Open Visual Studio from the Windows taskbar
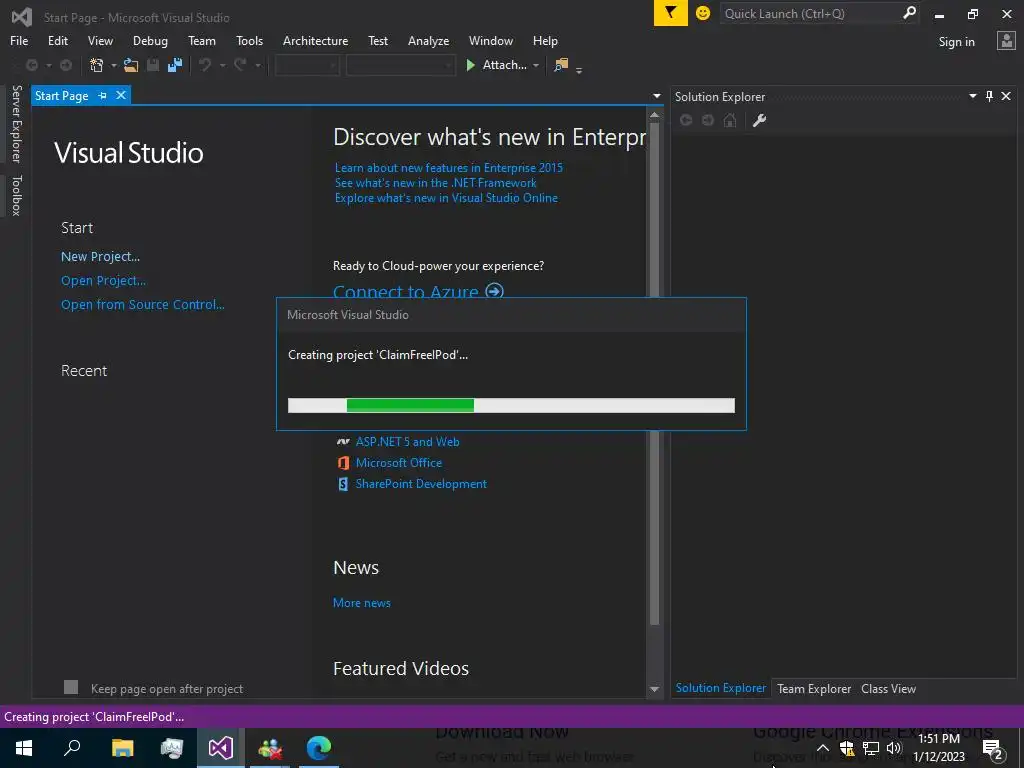Image resolution: width=1024 pixels, height=768 pixels. pos(221,748)
